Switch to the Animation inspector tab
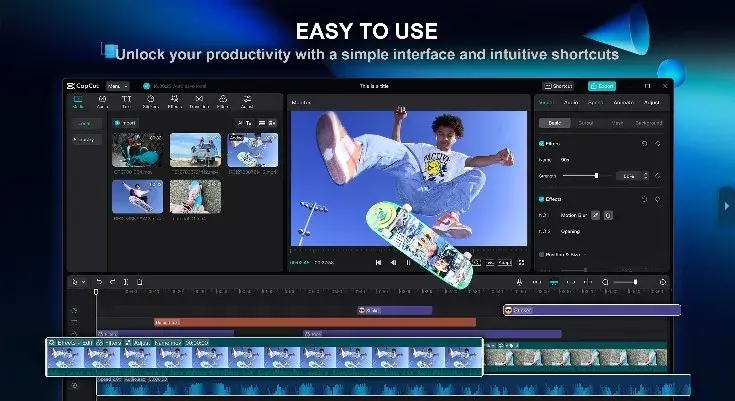Screen dimensions: 735x401 pyautogui.click(x=623, y=102)
